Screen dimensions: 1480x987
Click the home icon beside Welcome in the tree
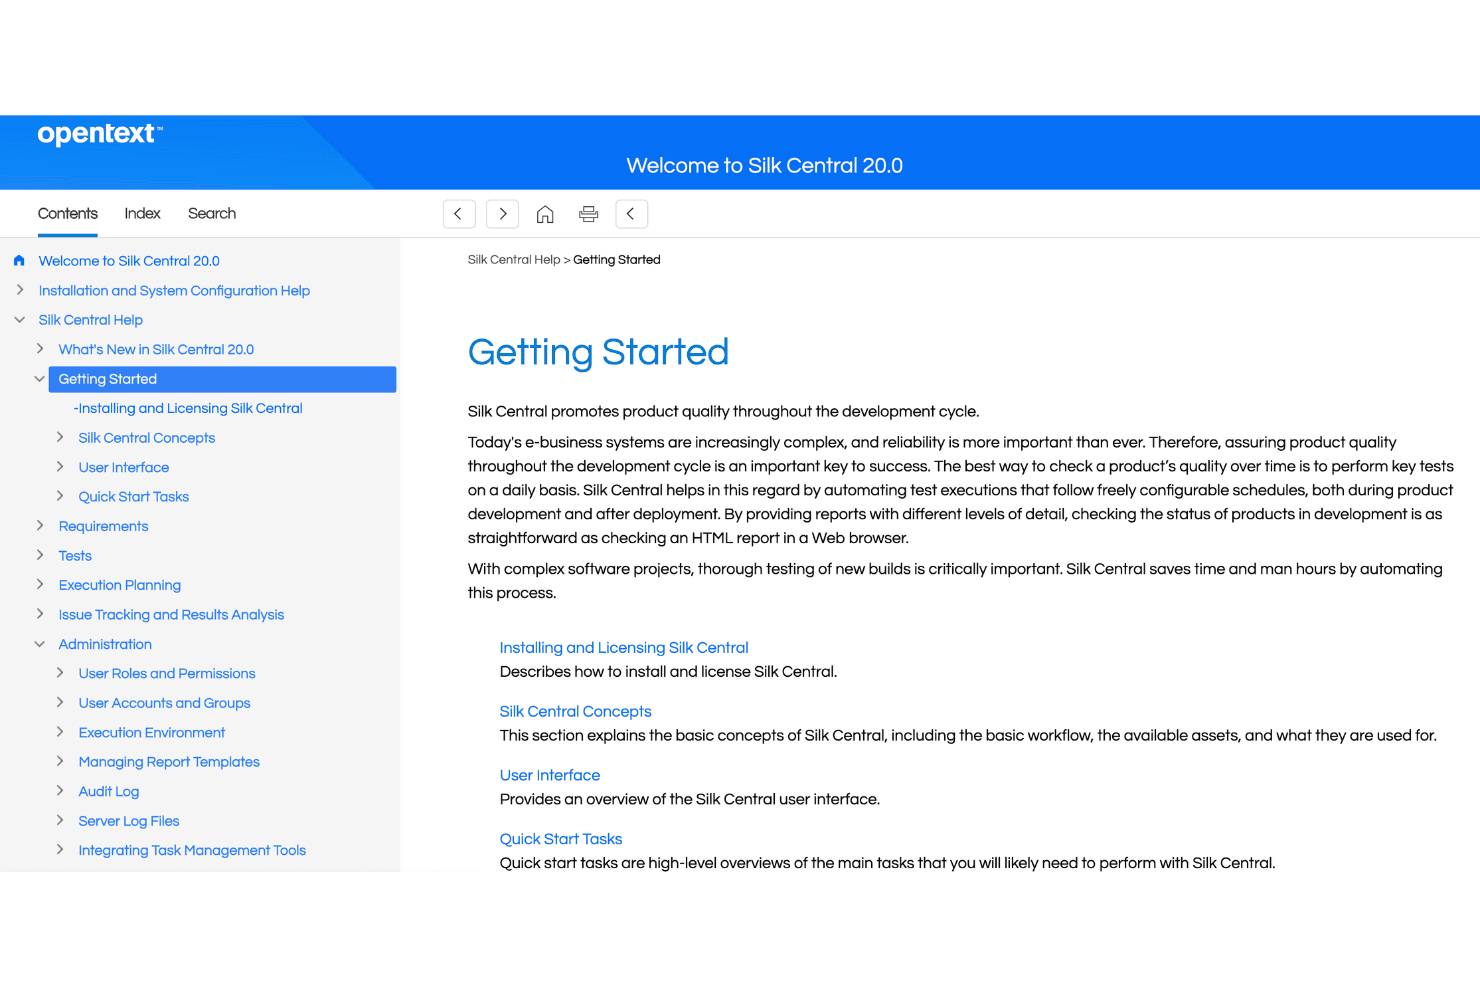(19, 261)
